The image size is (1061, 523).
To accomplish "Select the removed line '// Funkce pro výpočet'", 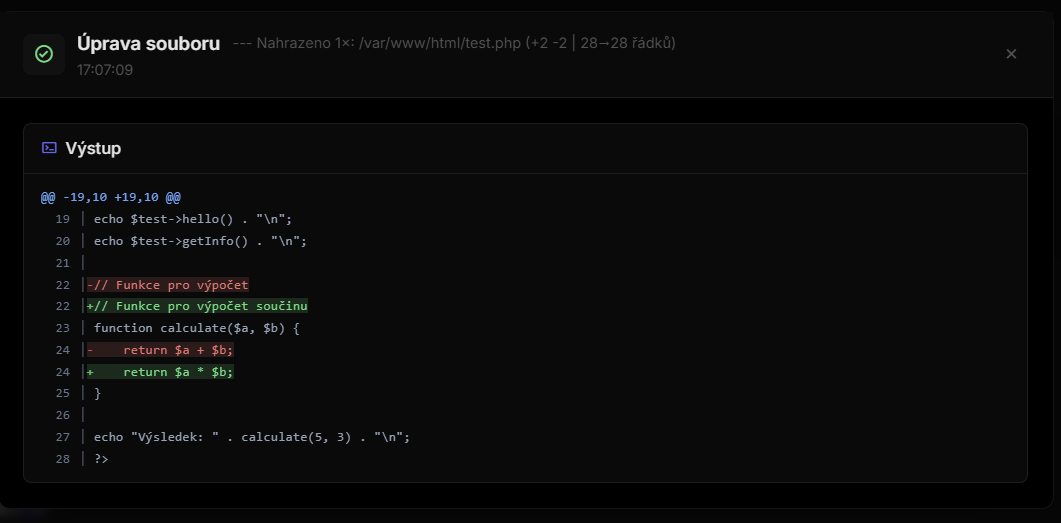I will pos(168,284).
